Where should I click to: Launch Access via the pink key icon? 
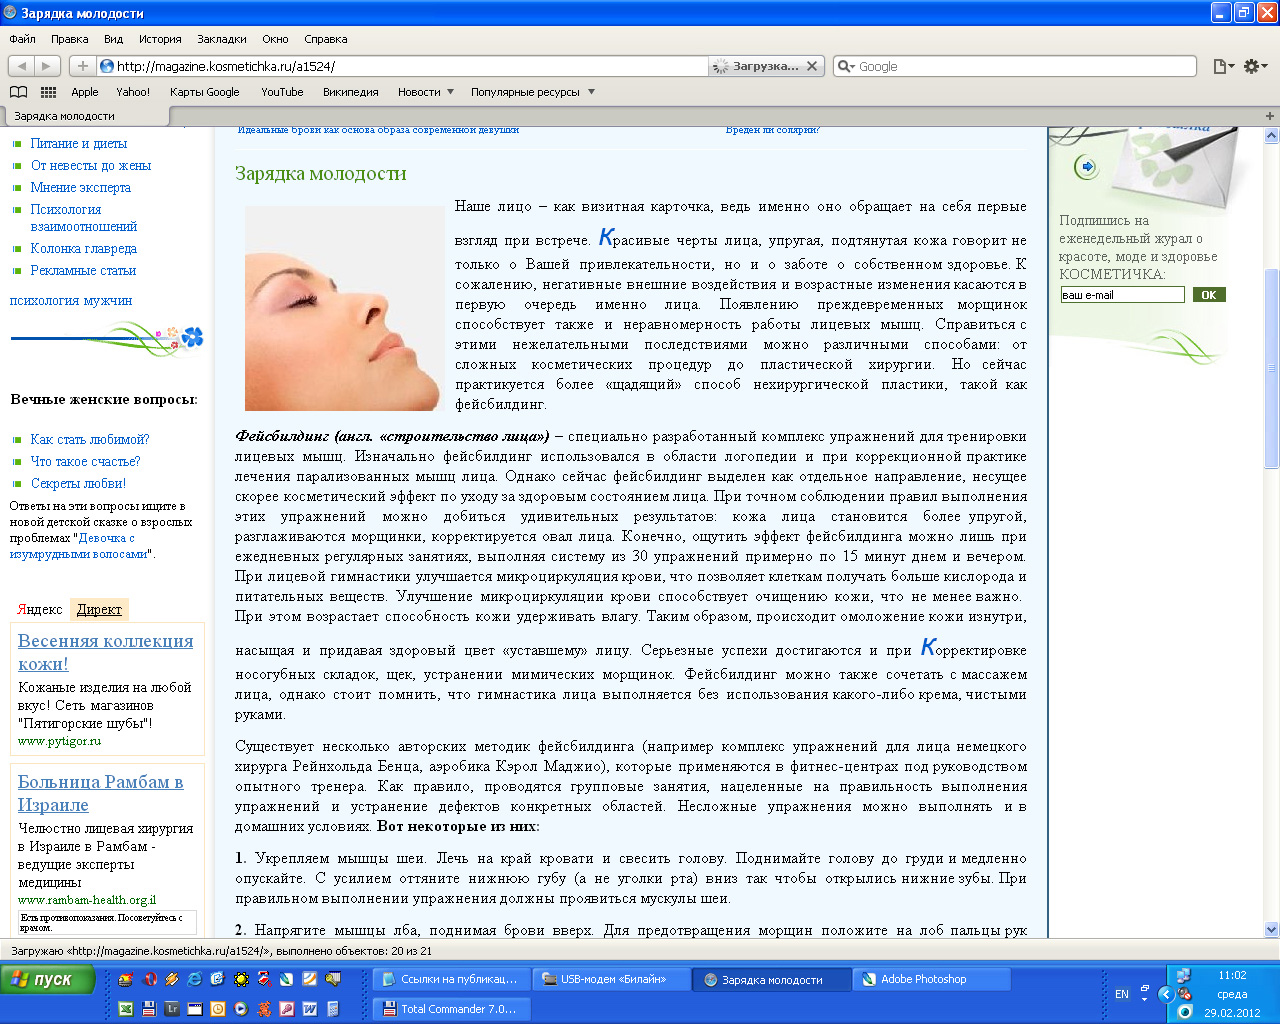(287, 1009)
